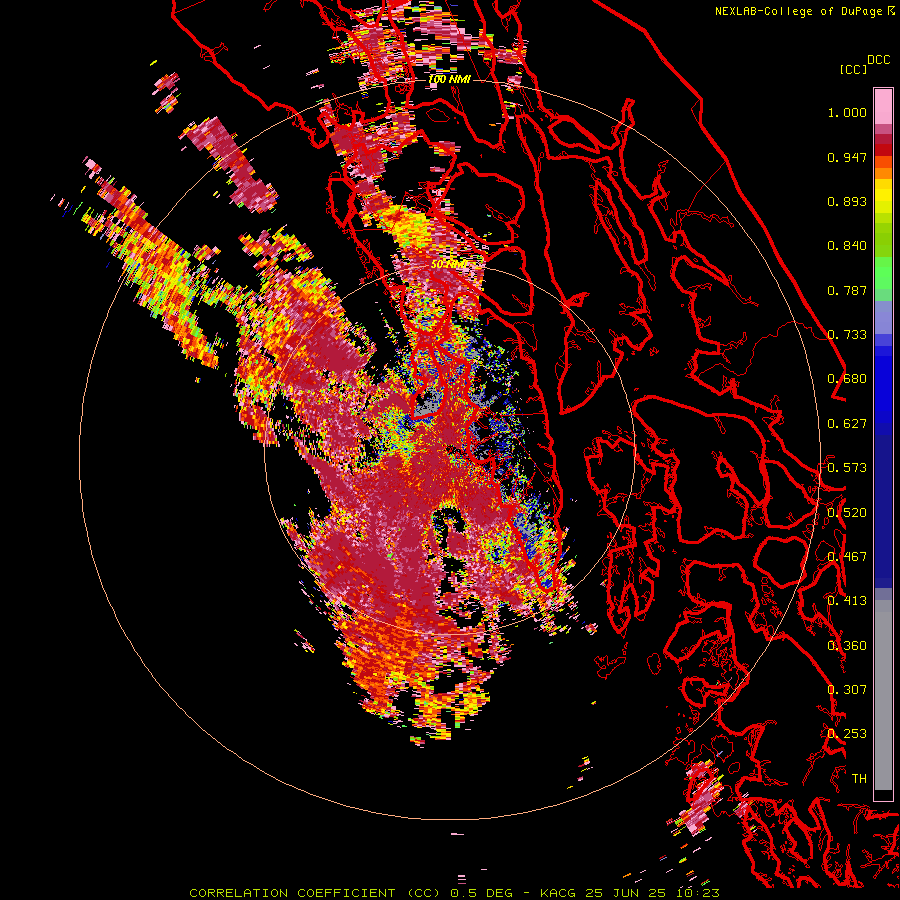Select the 0.573 scale value
Screen dimensions: 900x900
pyautogui.click(x=847, y=468)
